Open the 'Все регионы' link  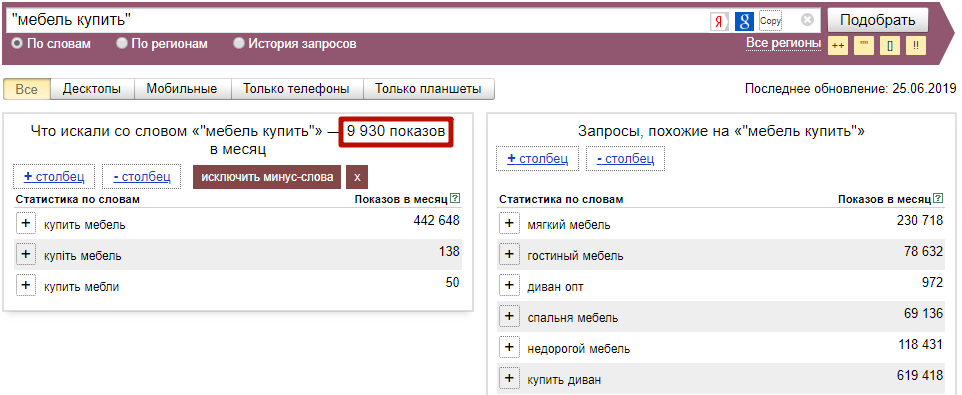click(x=783, y=43)
